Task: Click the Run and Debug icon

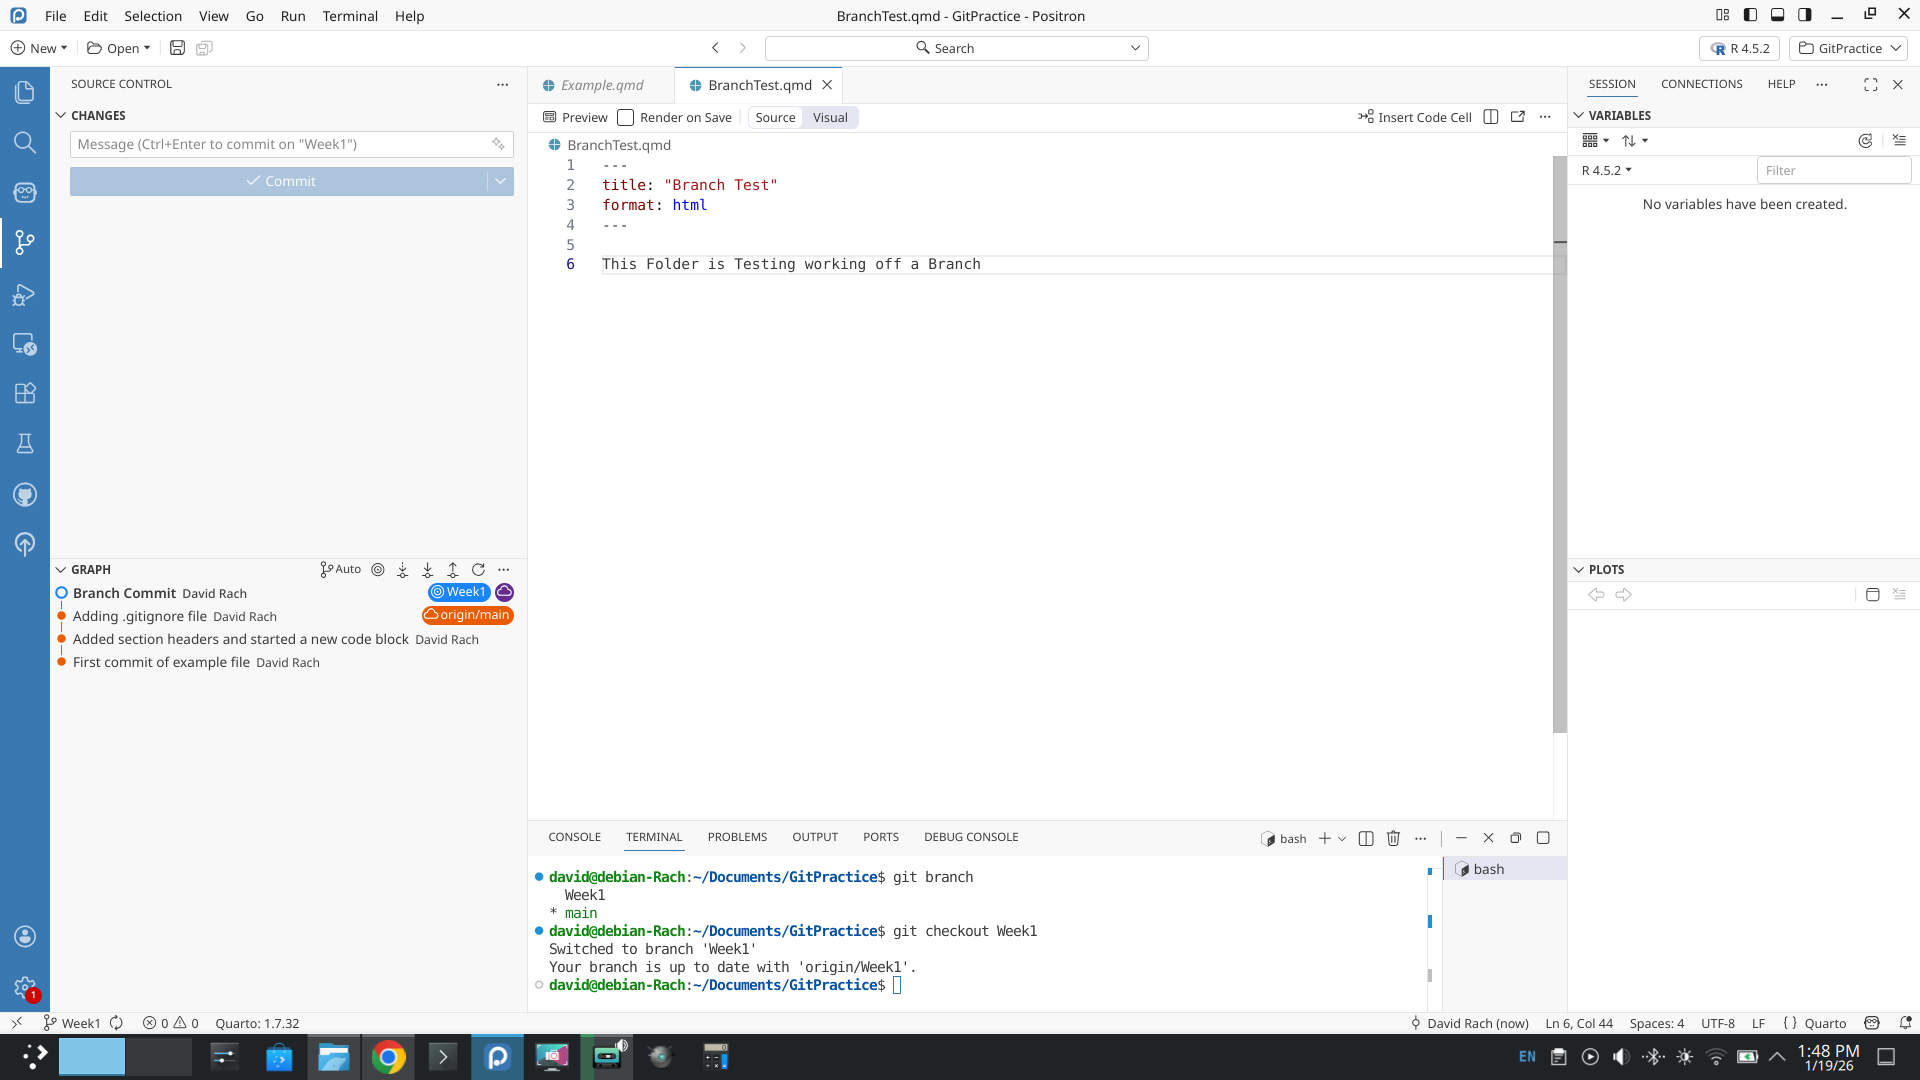Action: 25,295
